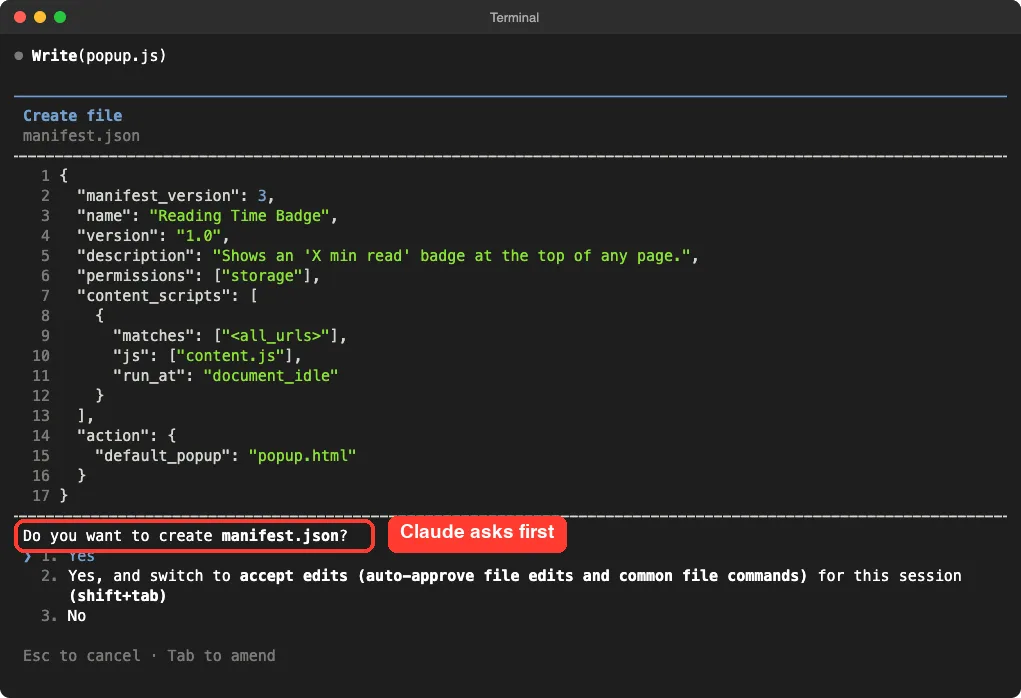The width and height of the screenshot is (1021, 698).
Task: Click the "content.js" value on line 10
Action: [231, 356]
